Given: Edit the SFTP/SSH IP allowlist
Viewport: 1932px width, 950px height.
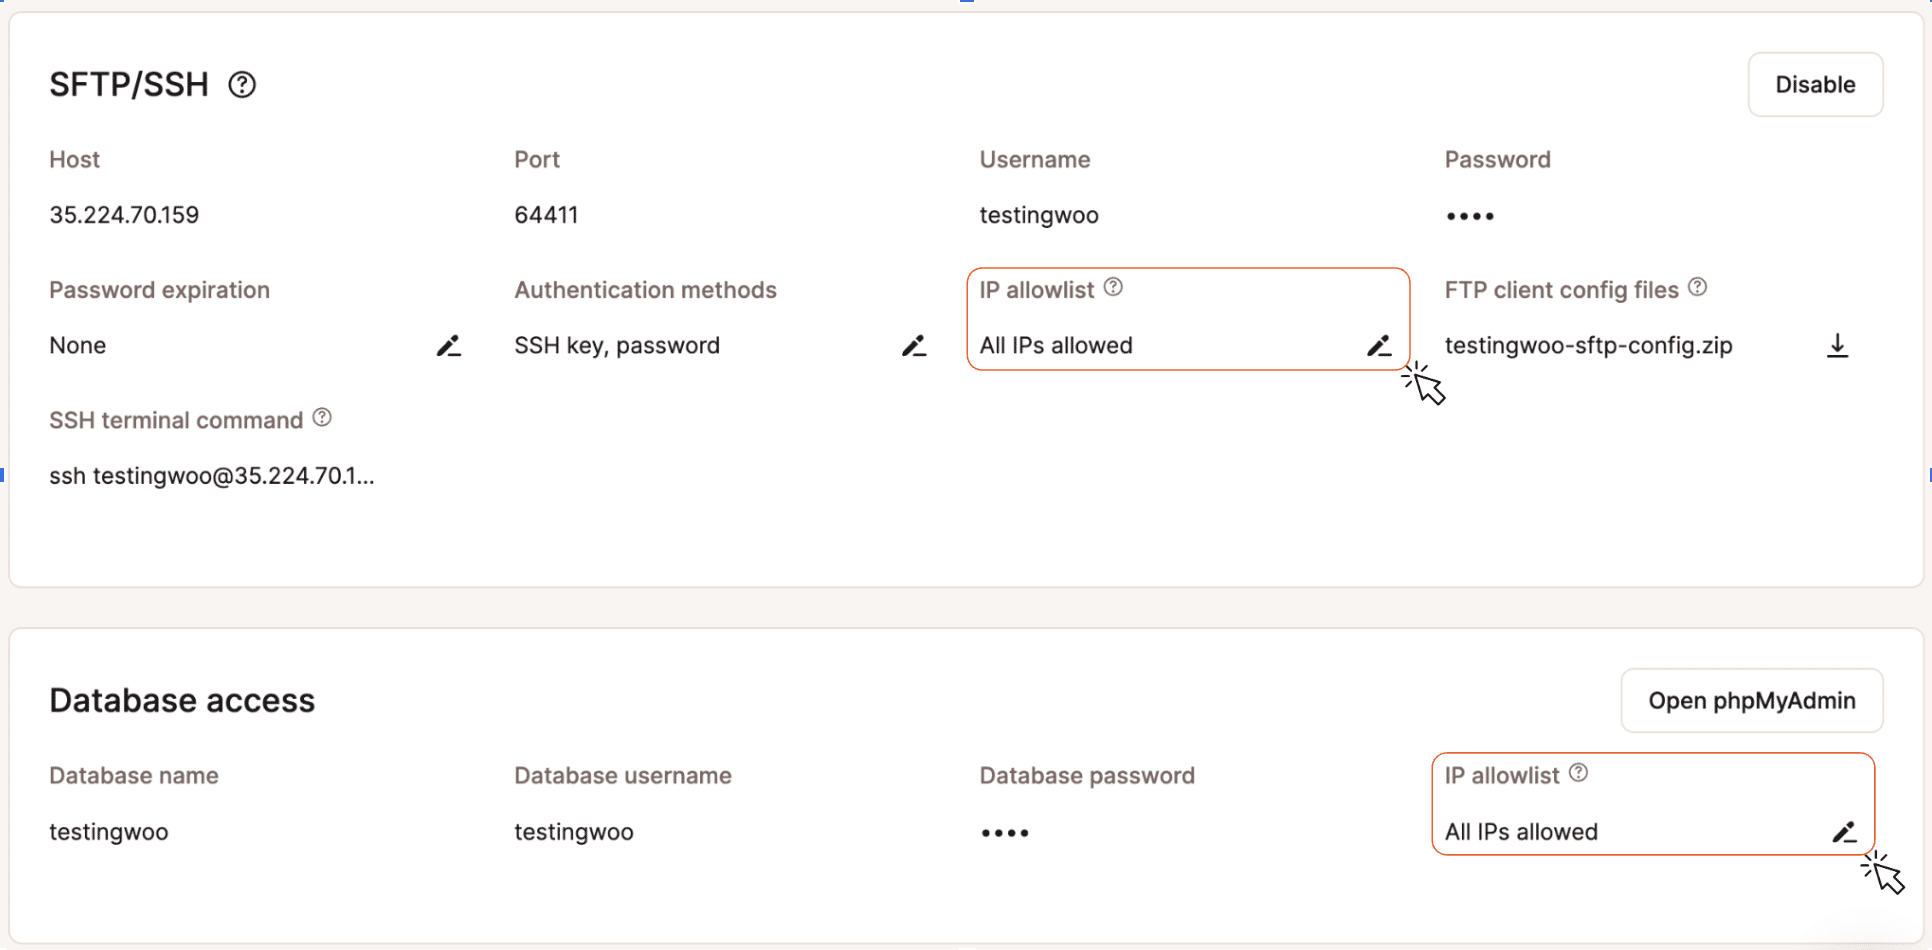Looking at the screenshot, I should point(1379,346).
